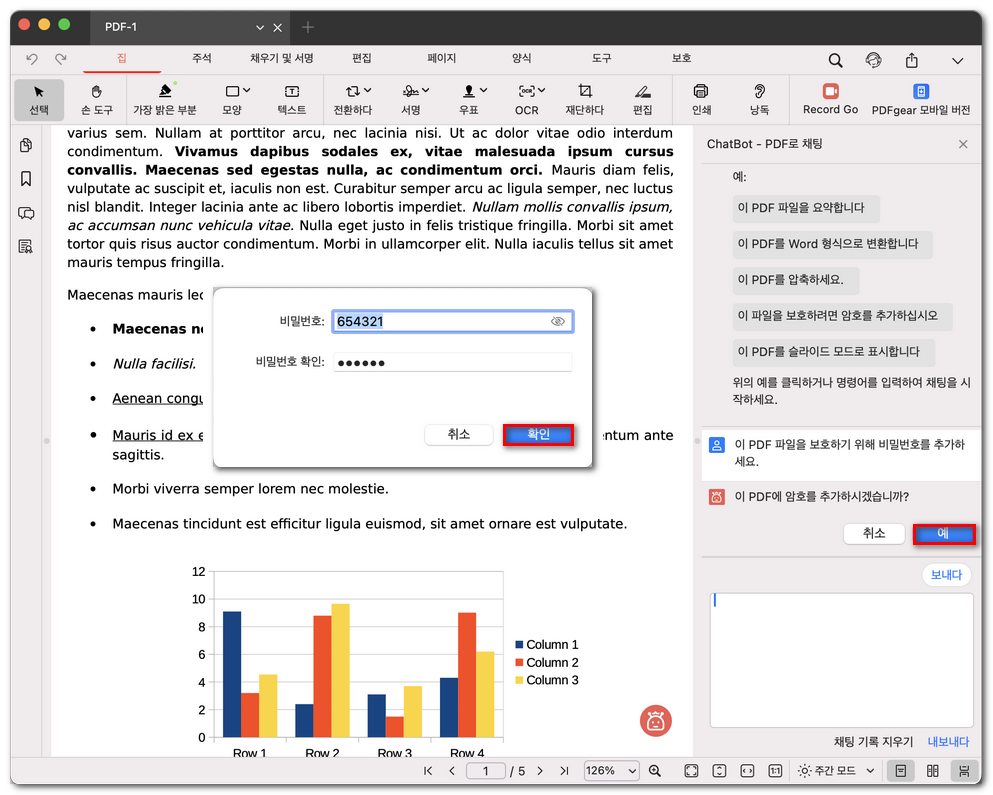Open the 주간 모드 display mode dropdown
This screenshot has height=795, width=993.
[836, 770]
